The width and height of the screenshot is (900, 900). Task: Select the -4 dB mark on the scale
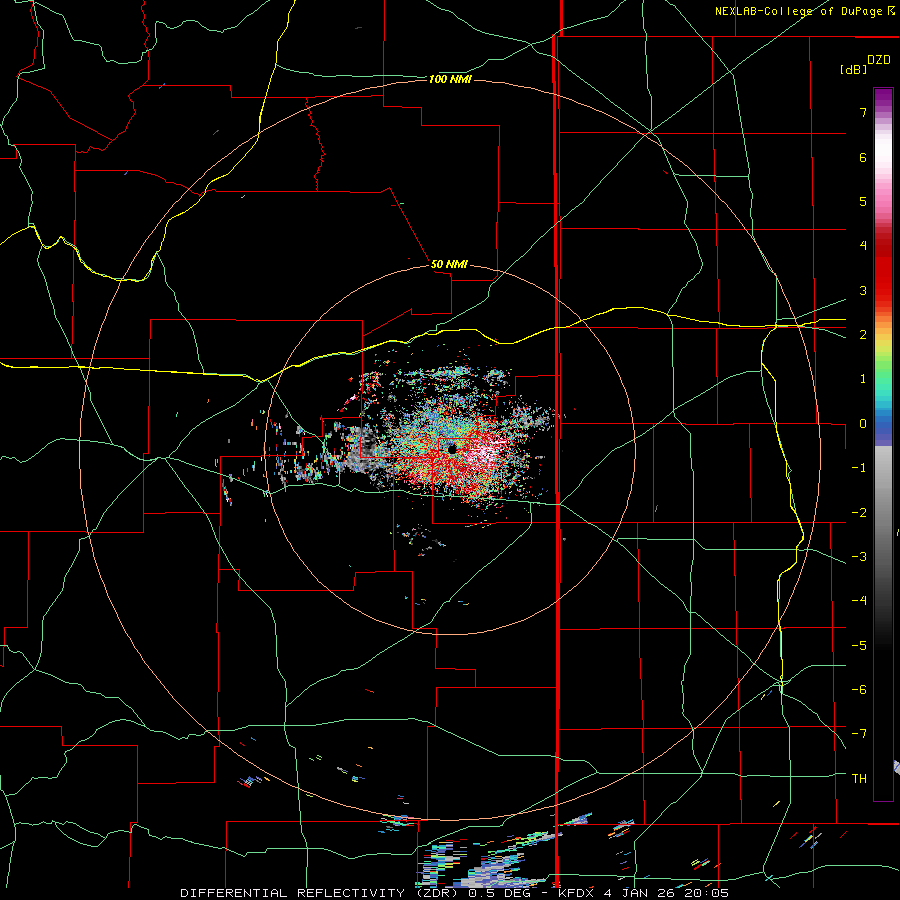pyautogui.click(x=859, y=601)
